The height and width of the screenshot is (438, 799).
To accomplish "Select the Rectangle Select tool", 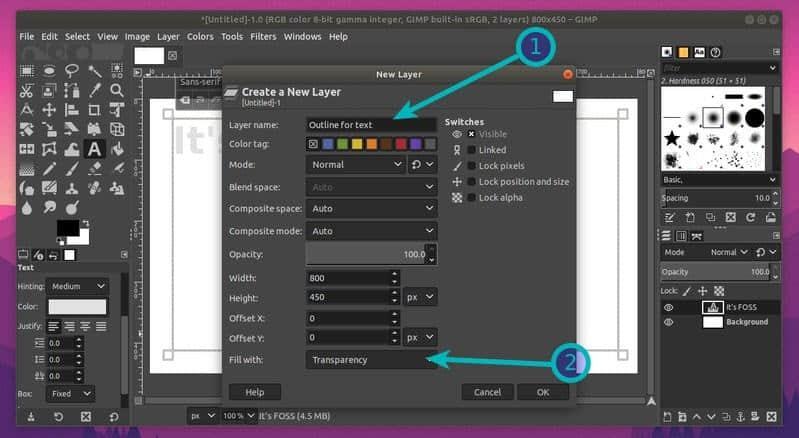I will click(26, 70).
